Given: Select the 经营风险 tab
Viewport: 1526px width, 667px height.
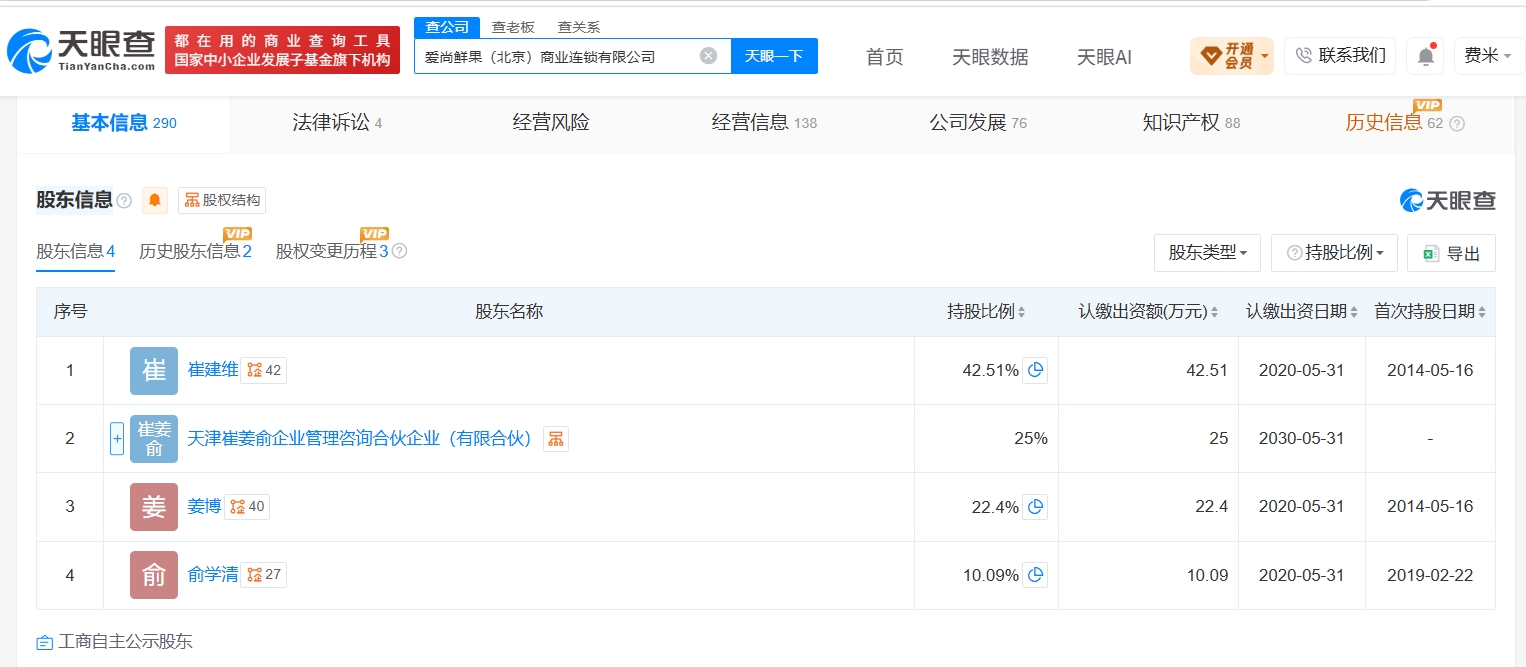Looking at the screenshot, I should coord(551,123).
